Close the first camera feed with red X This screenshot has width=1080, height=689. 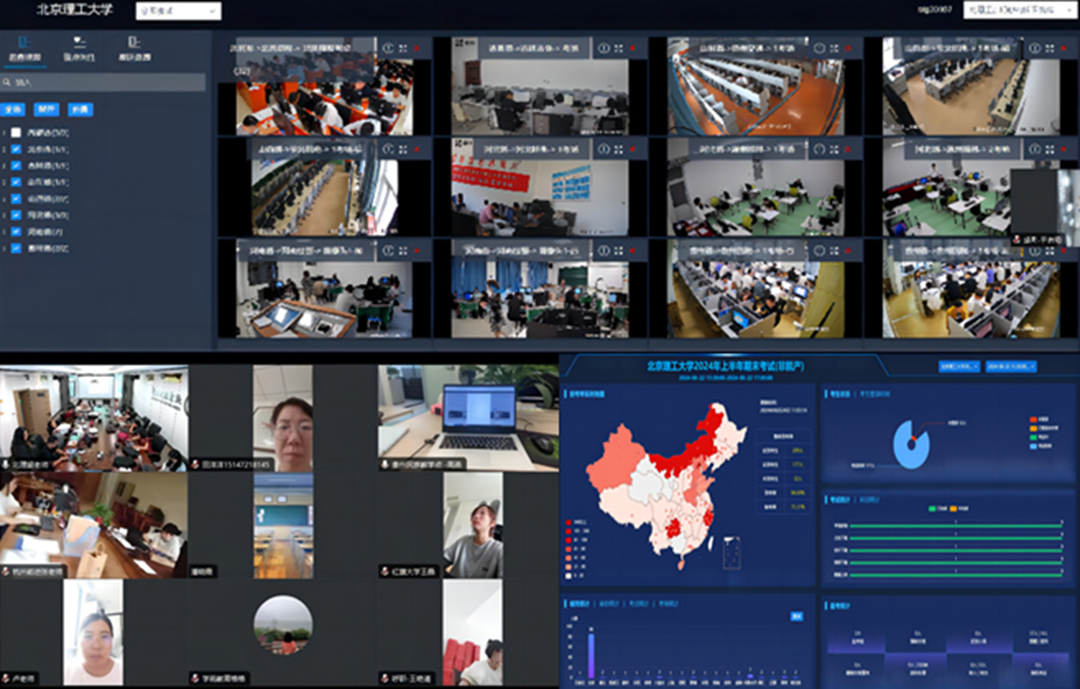417,48
